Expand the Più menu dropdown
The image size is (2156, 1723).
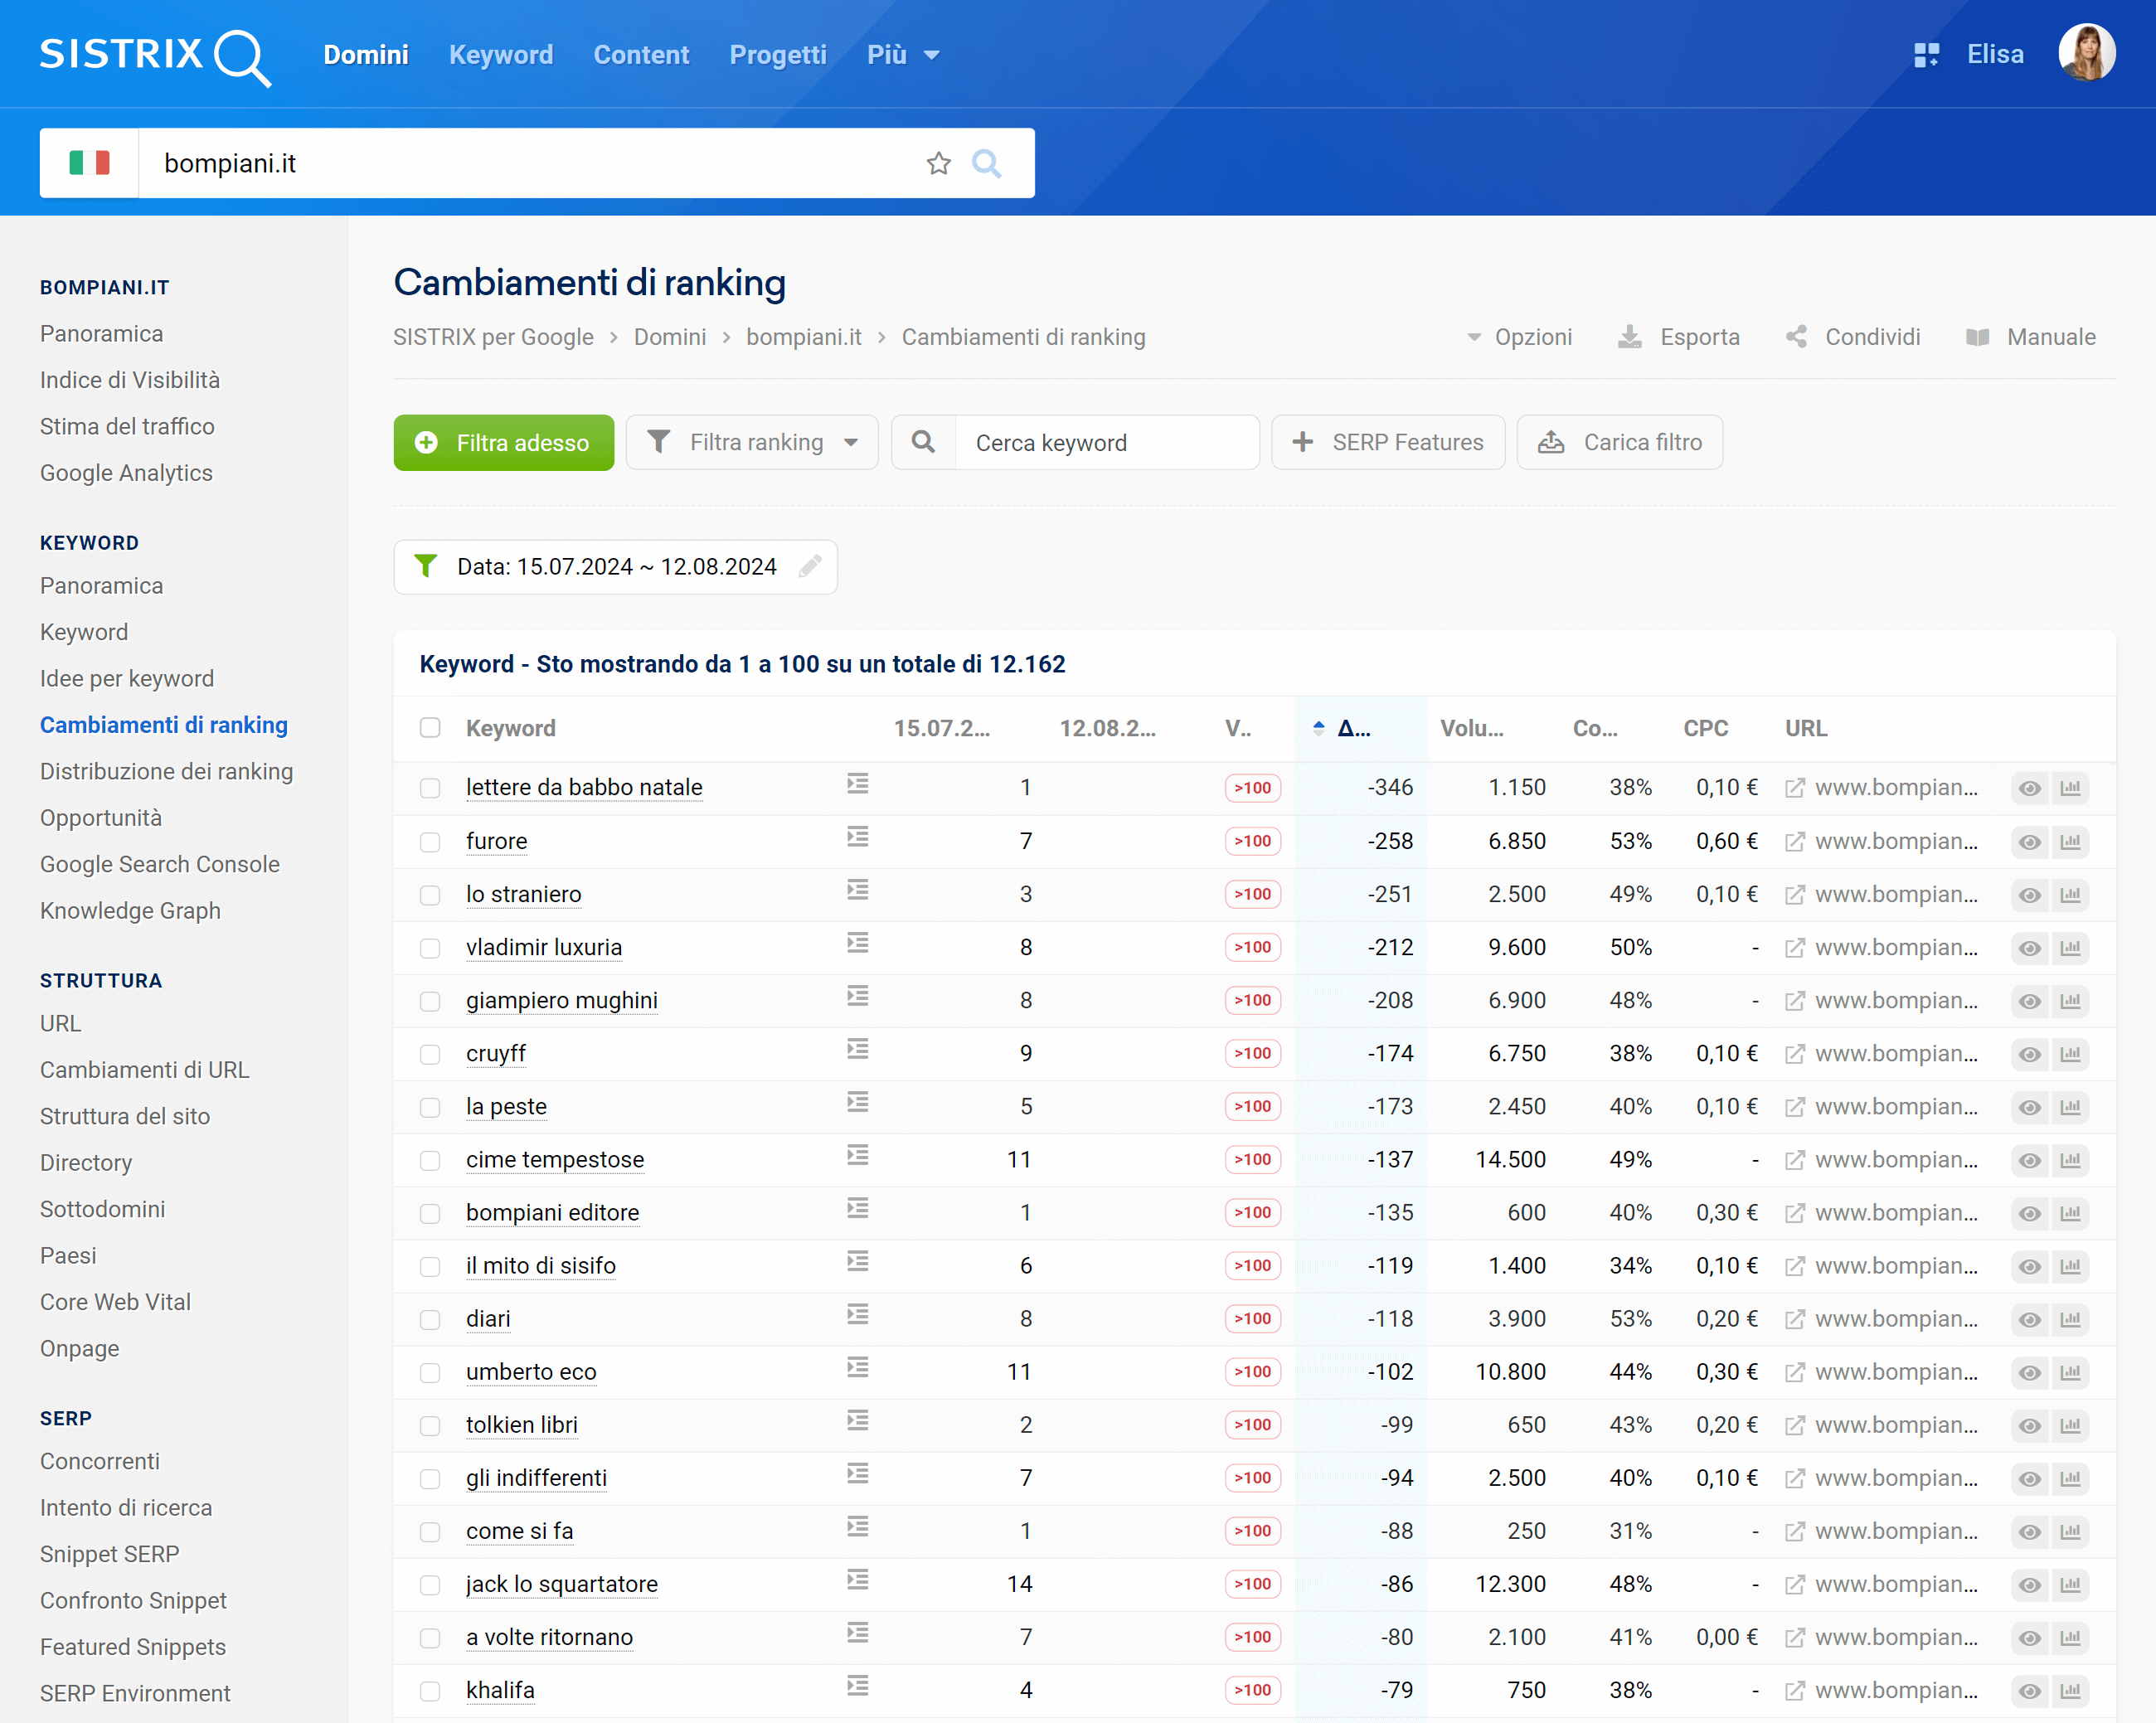(x=902, y=55)
